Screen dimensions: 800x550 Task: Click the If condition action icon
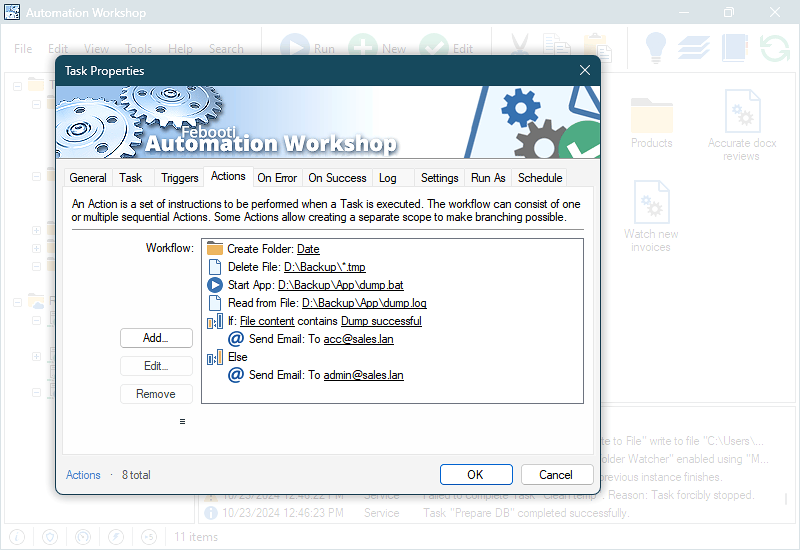(x=215, y=321)
